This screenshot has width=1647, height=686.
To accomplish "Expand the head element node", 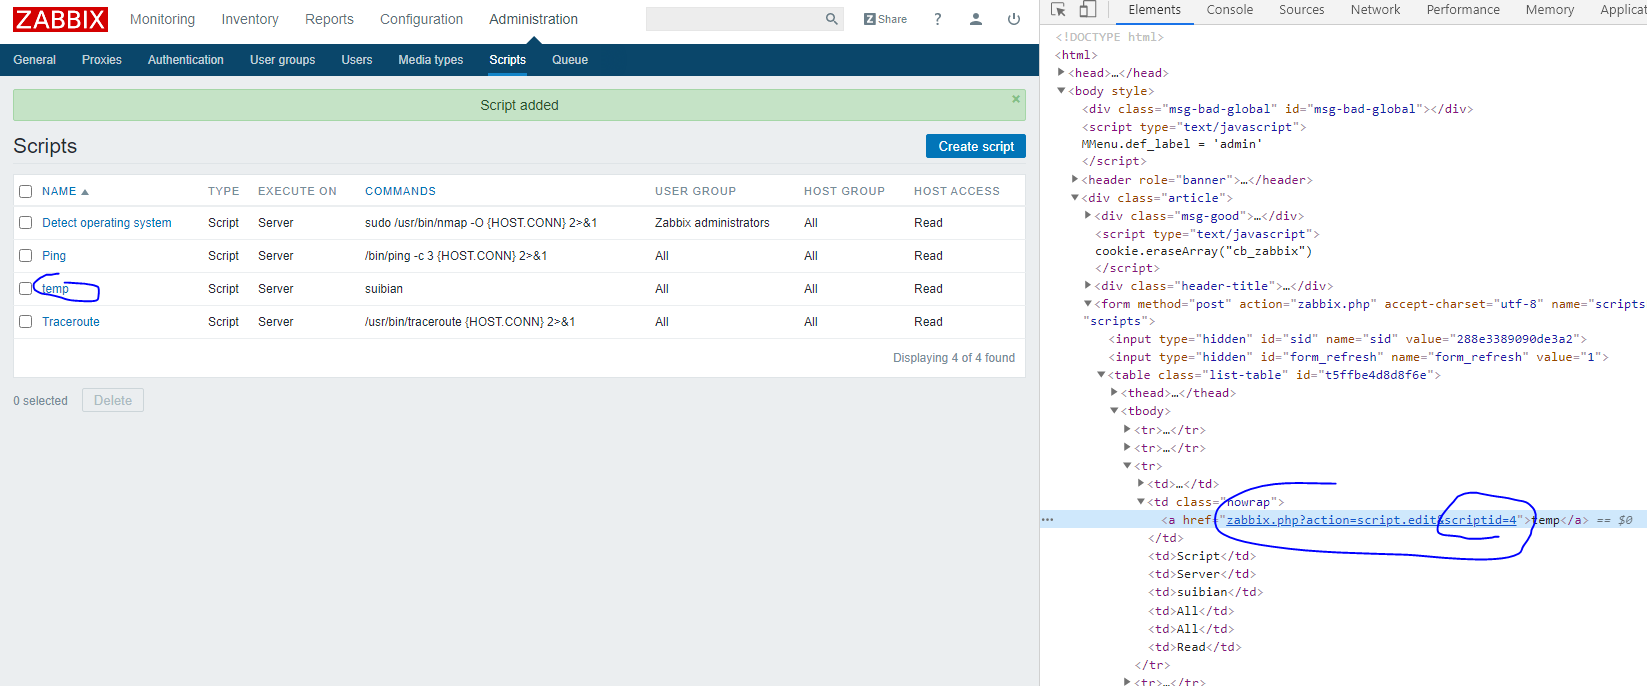I will tap(1062, 72).
